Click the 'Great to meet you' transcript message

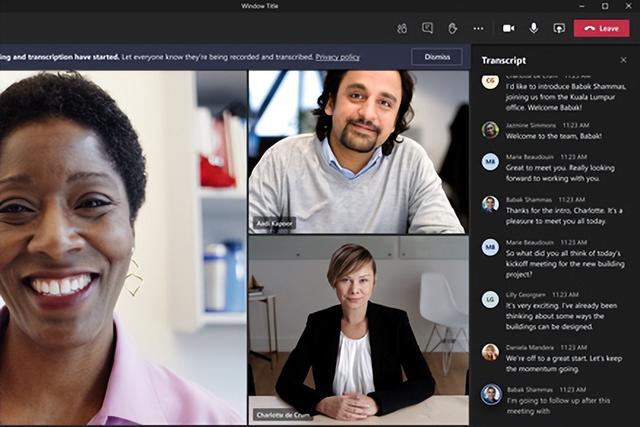(560, 173)
